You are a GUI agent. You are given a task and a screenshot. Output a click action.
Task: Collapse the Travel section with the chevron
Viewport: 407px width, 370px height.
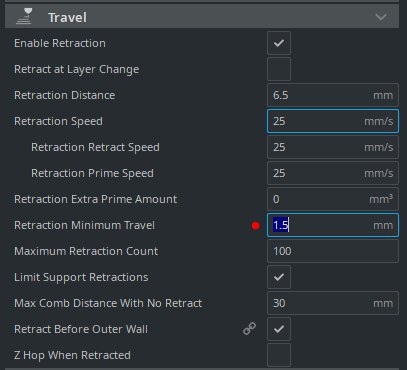point(381,17)
